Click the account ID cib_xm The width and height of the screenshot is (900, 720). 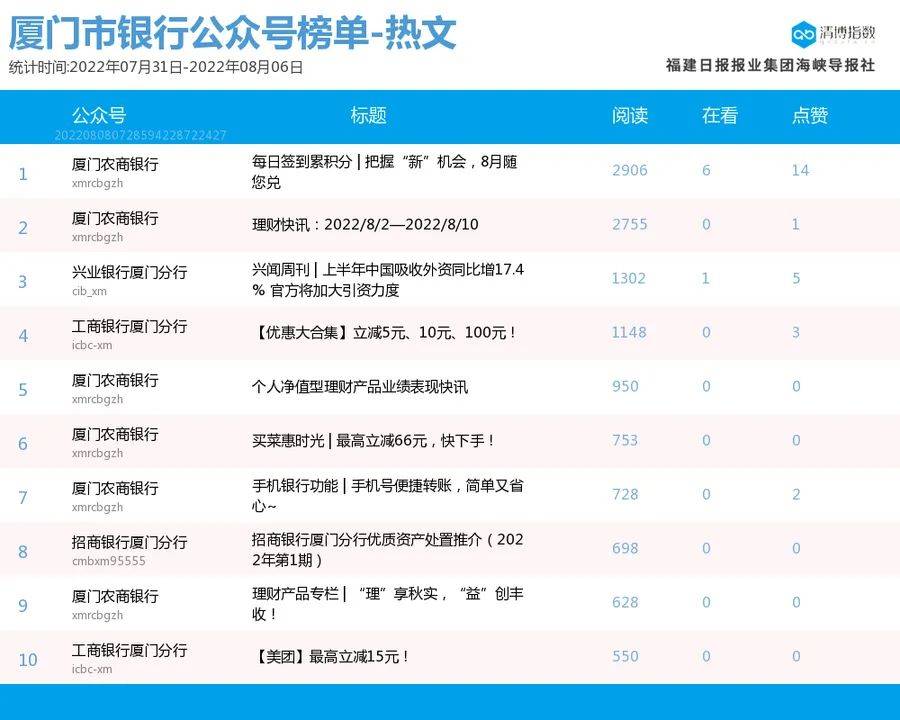(x=90, y=291)
